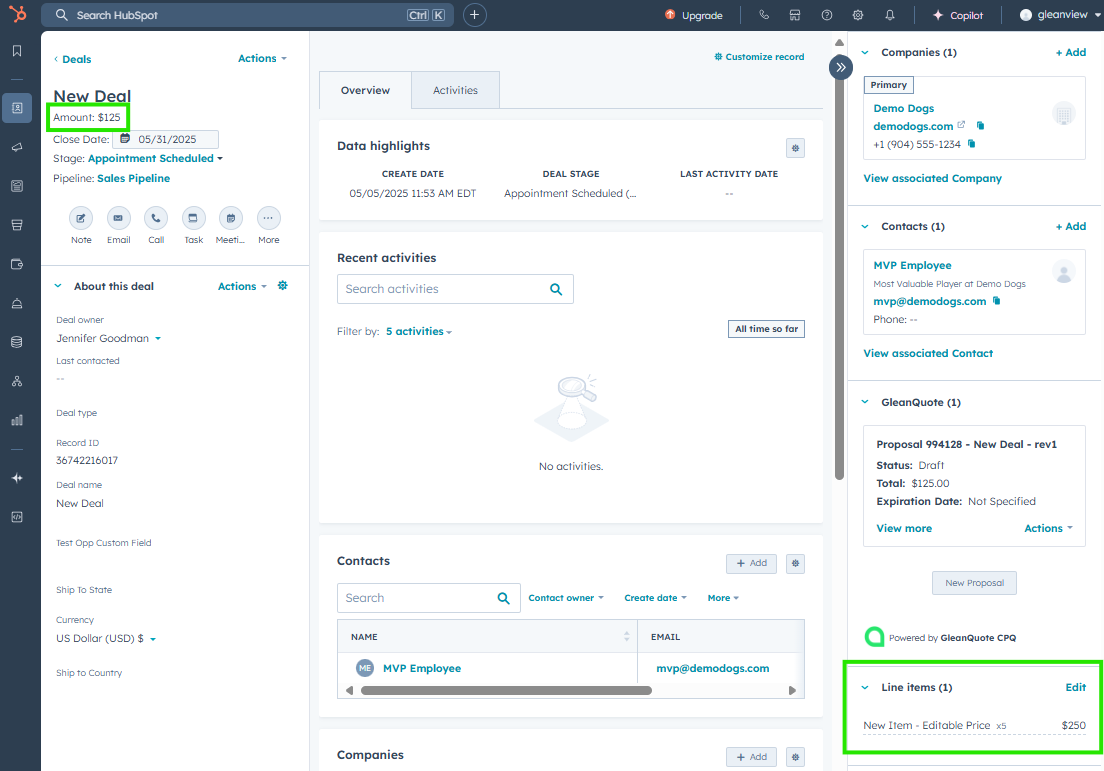
Task: Open the Data Management database sidebar icon
Action: pyautogui.click(x=17, y=342)
